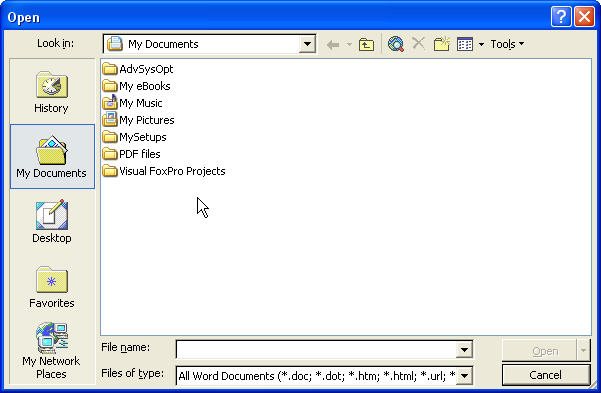Click the Create New Folder icon
The width and height of the screenshot is (601, 393).
click(442, 44)
